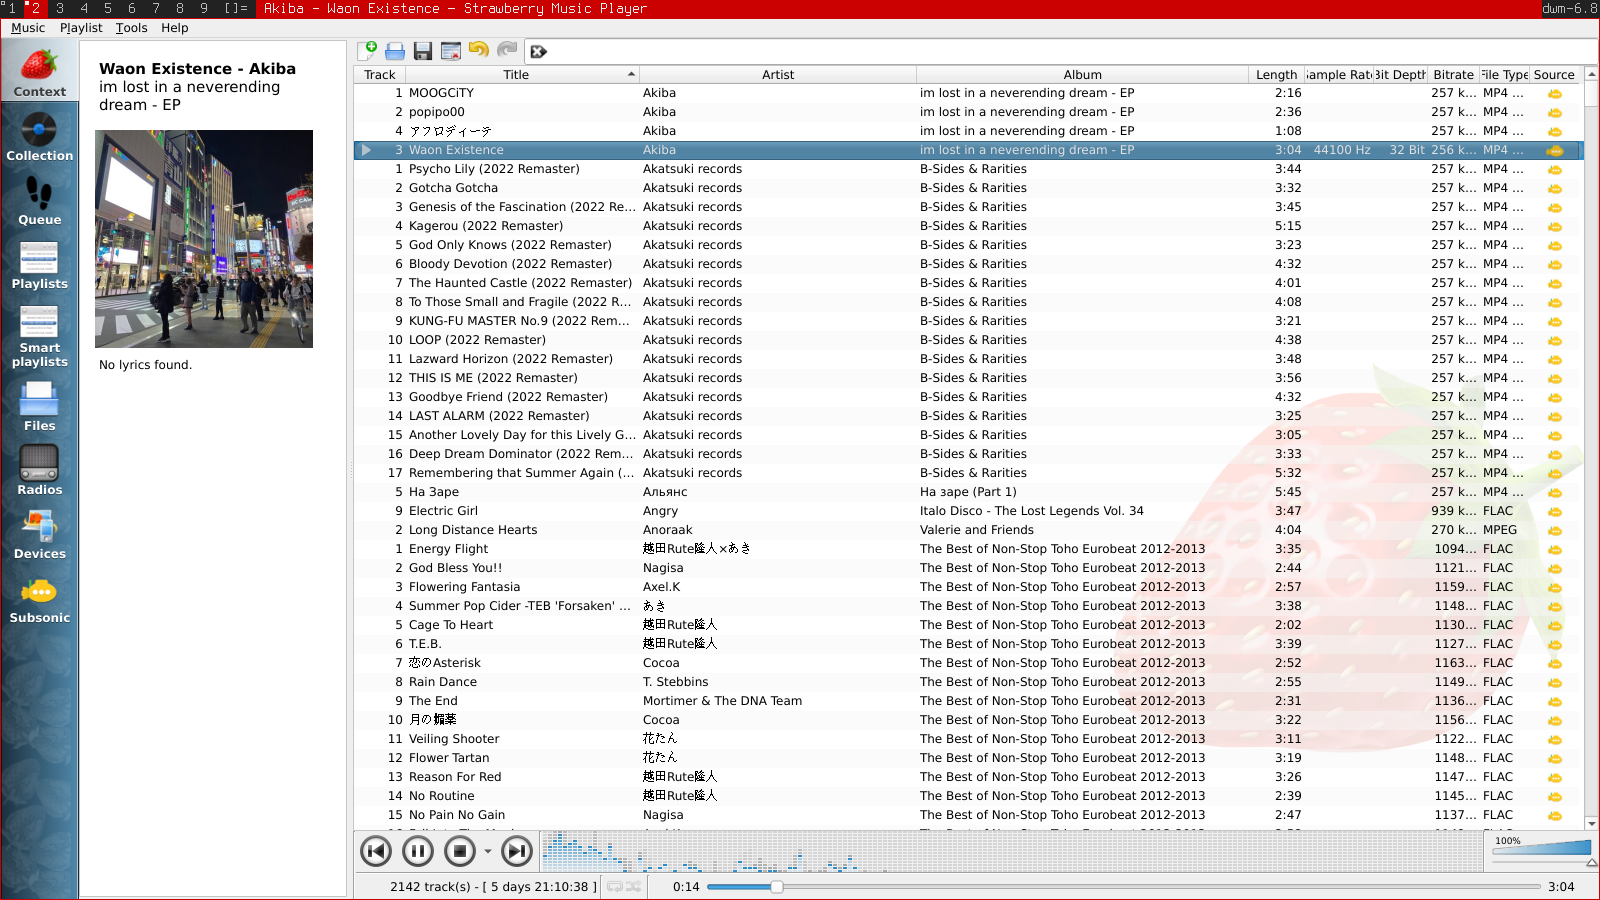
Task: Create a new playlist
Action: (x=367, y=51)
